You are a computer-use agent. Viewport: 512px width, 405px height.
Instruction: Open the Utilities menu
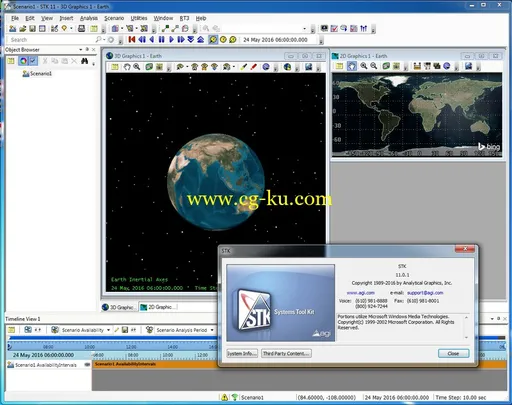click(x=139, y=18)
